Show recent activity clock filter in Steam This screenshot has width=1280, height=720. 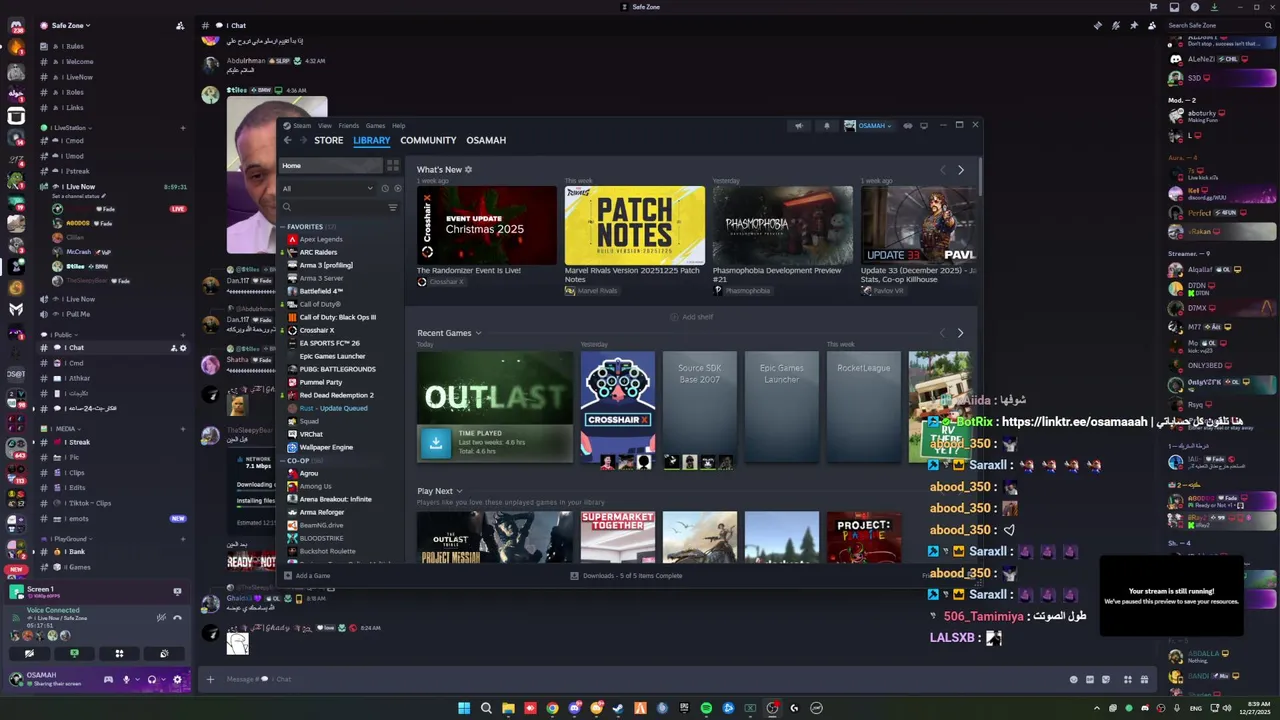pos(385,188)
